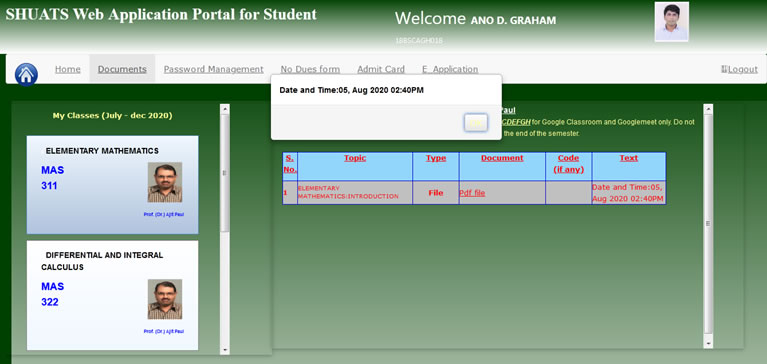Click the classes panel scroll-up arrow

(225, 109)
